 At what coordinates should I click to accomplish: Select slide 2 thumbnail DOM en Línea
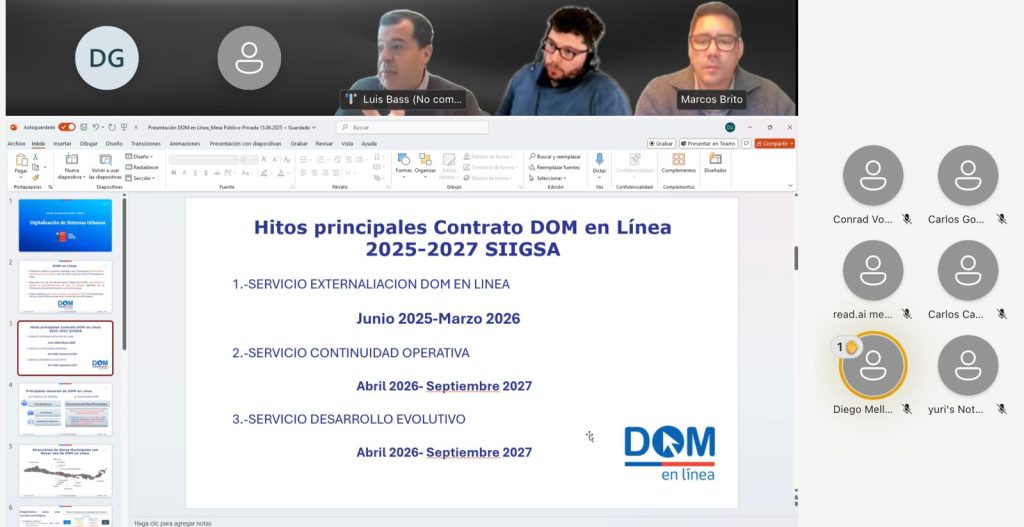pyautogui.click(x=65, y=287)
